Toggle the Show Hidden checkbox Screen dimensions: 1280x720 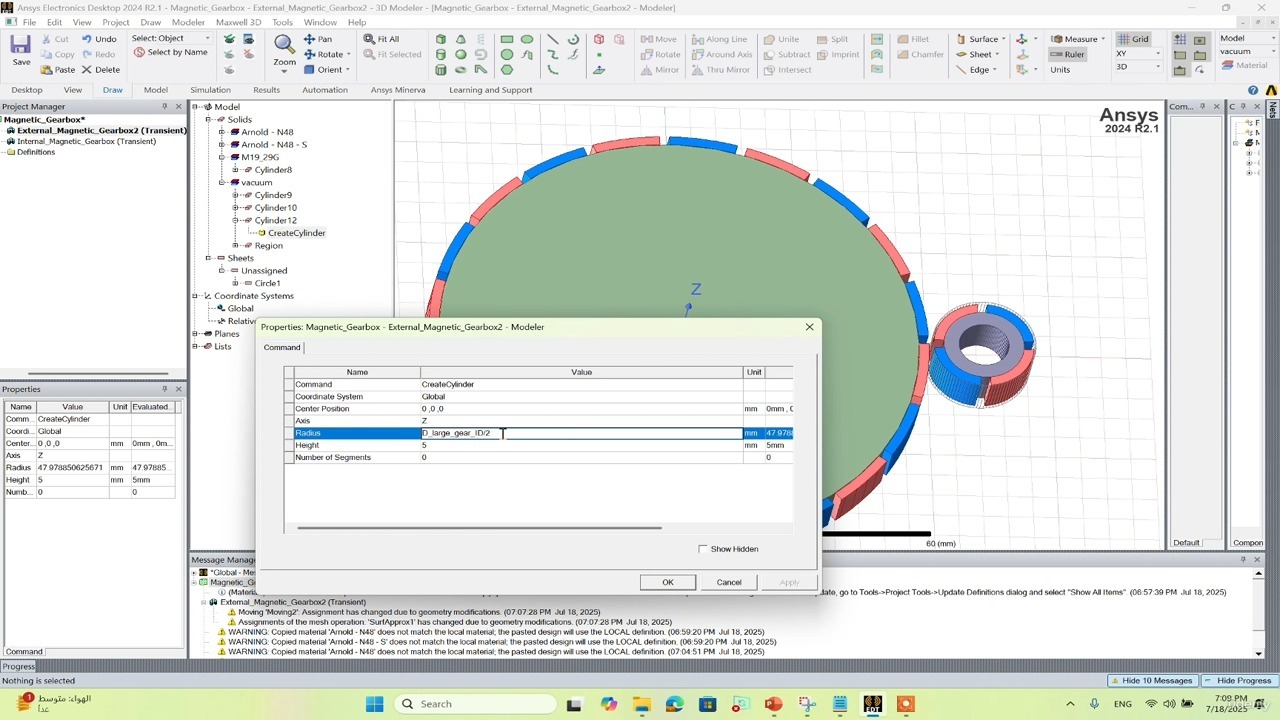click(703, 549)
